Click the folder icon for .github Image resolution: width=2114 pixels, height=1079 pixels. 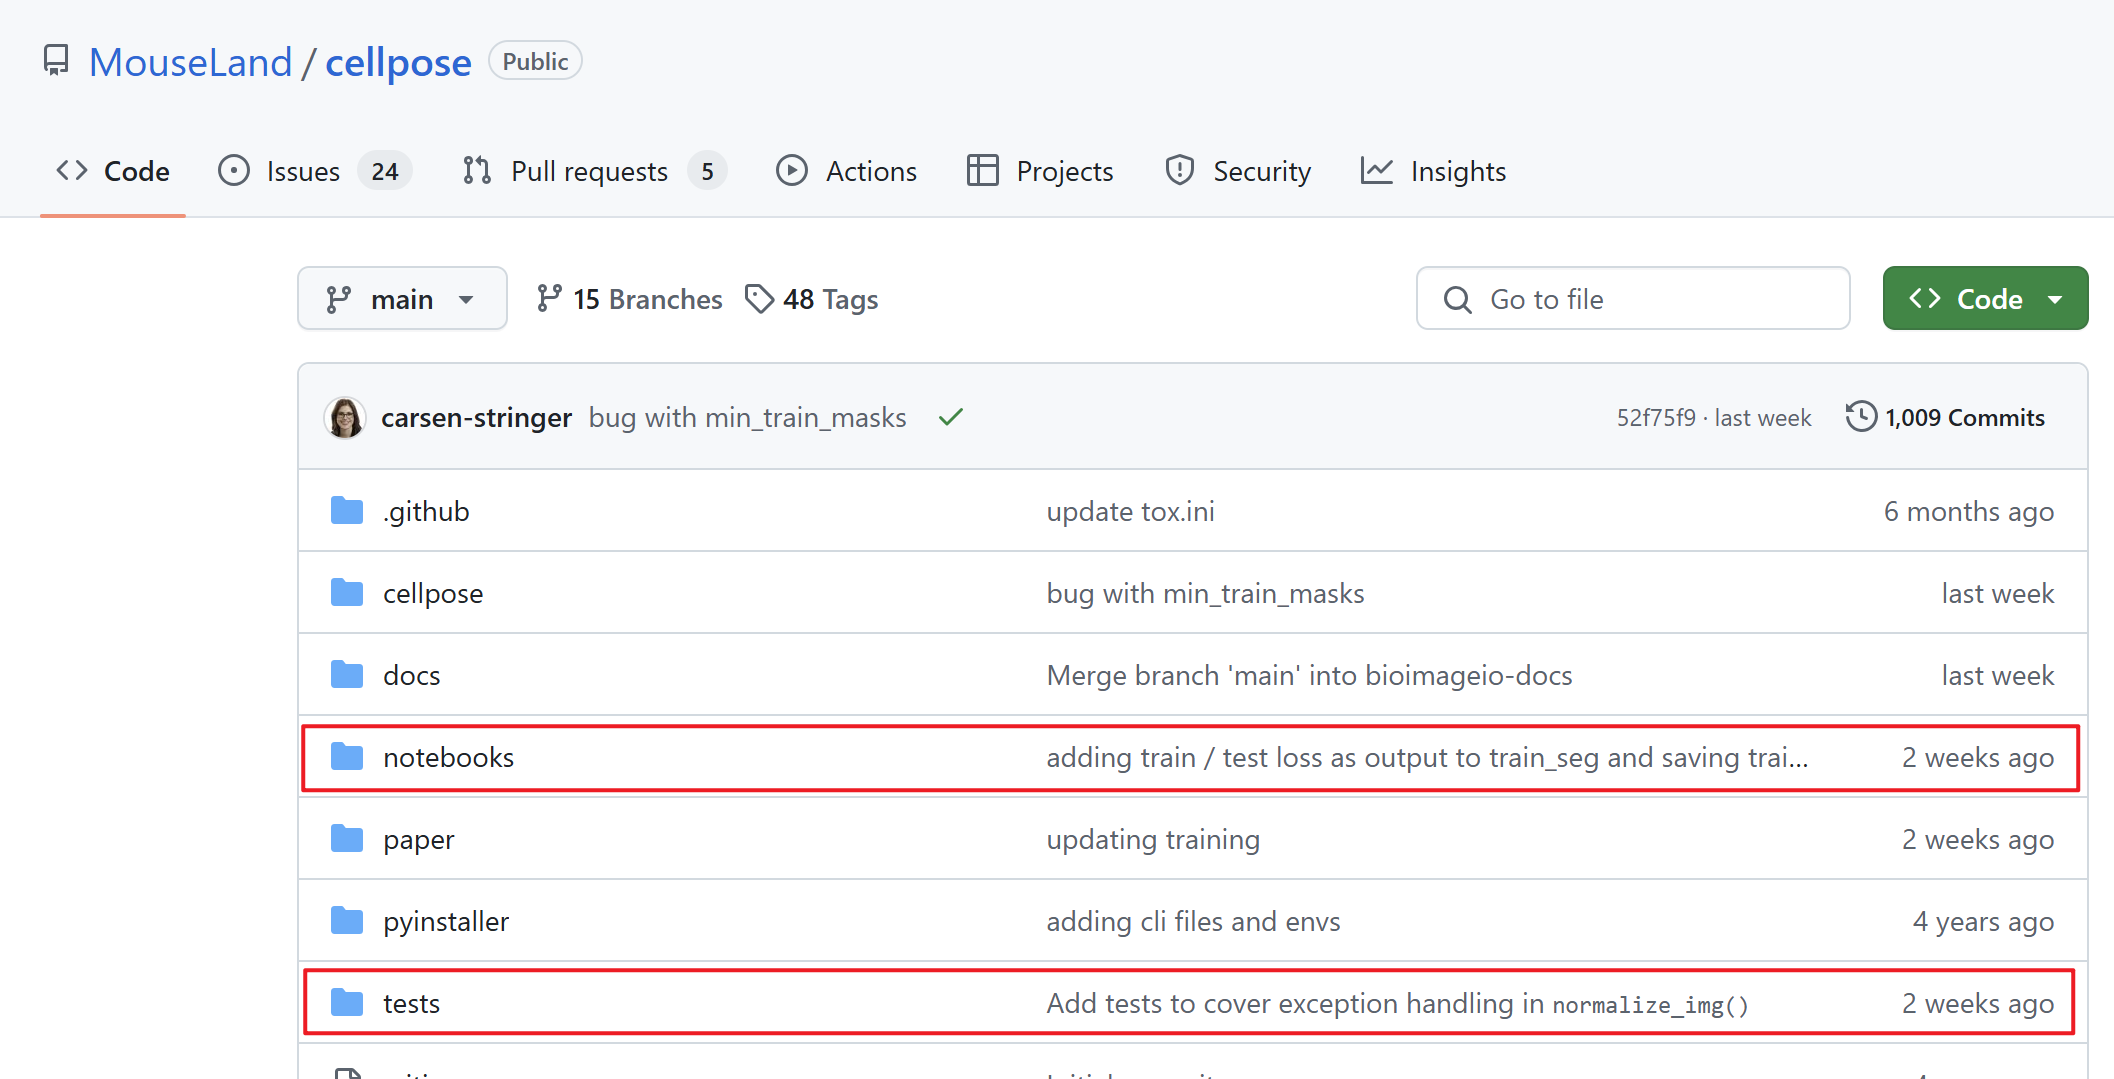pos(347,511)
